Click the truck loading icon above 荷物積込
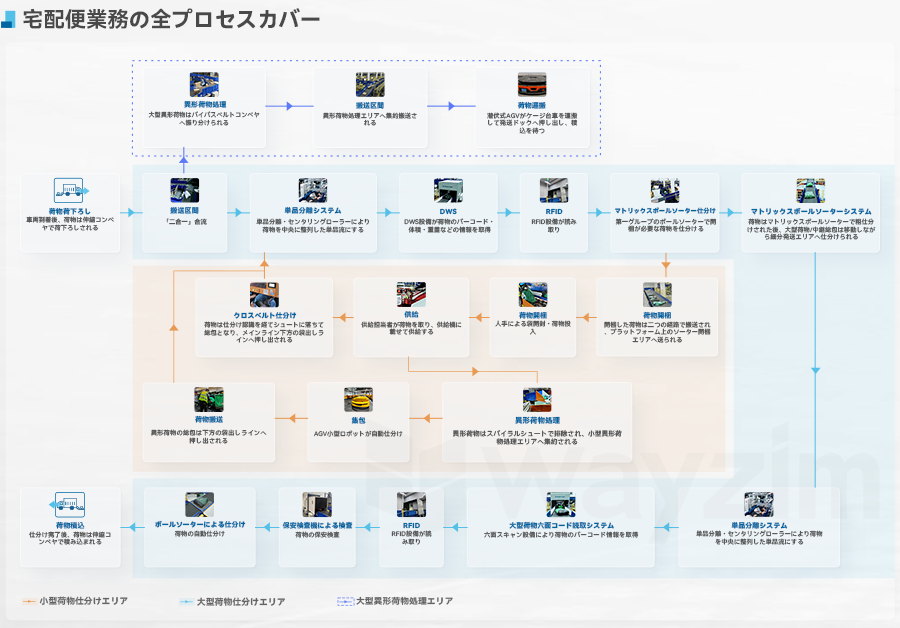The width and height of the screenshot is (900, 628). click(x=67, y=505)
